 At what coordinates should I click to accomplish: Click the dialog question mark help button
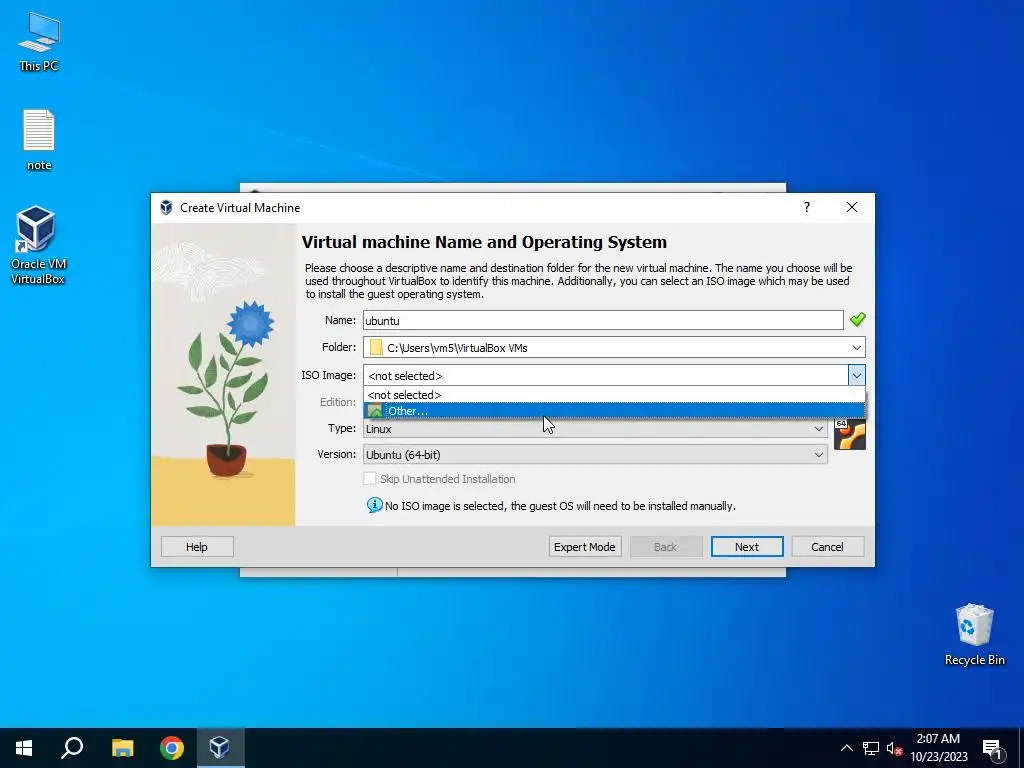[807, 207]
